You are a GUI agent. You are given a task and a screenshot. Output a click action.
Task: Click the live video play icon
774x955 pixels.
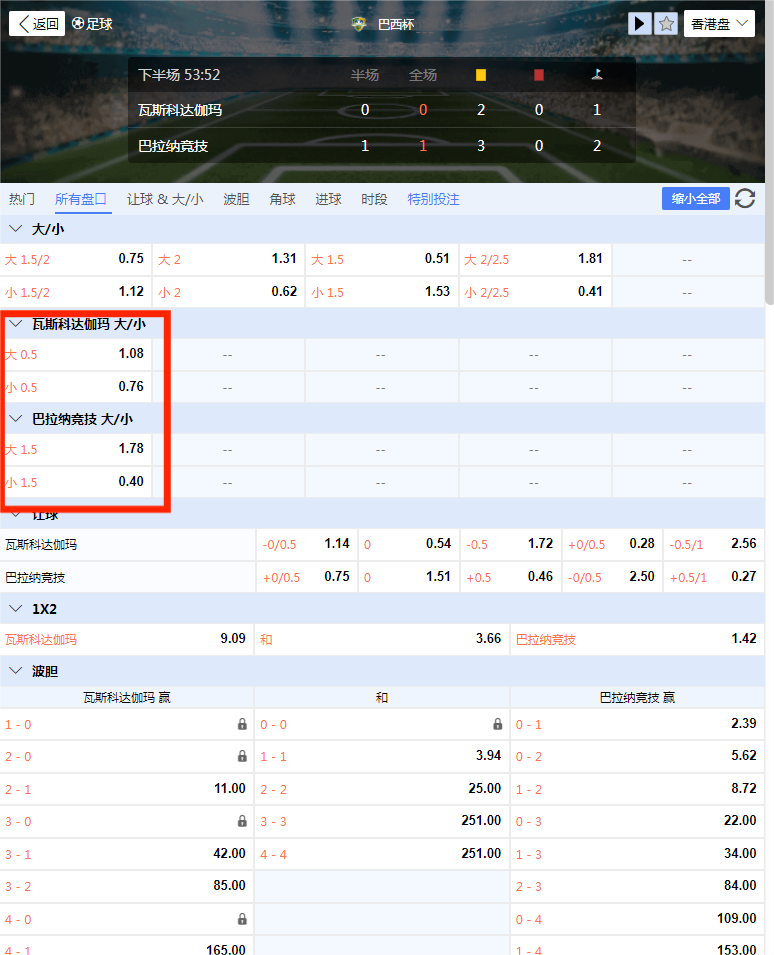(x=640, y=23)
